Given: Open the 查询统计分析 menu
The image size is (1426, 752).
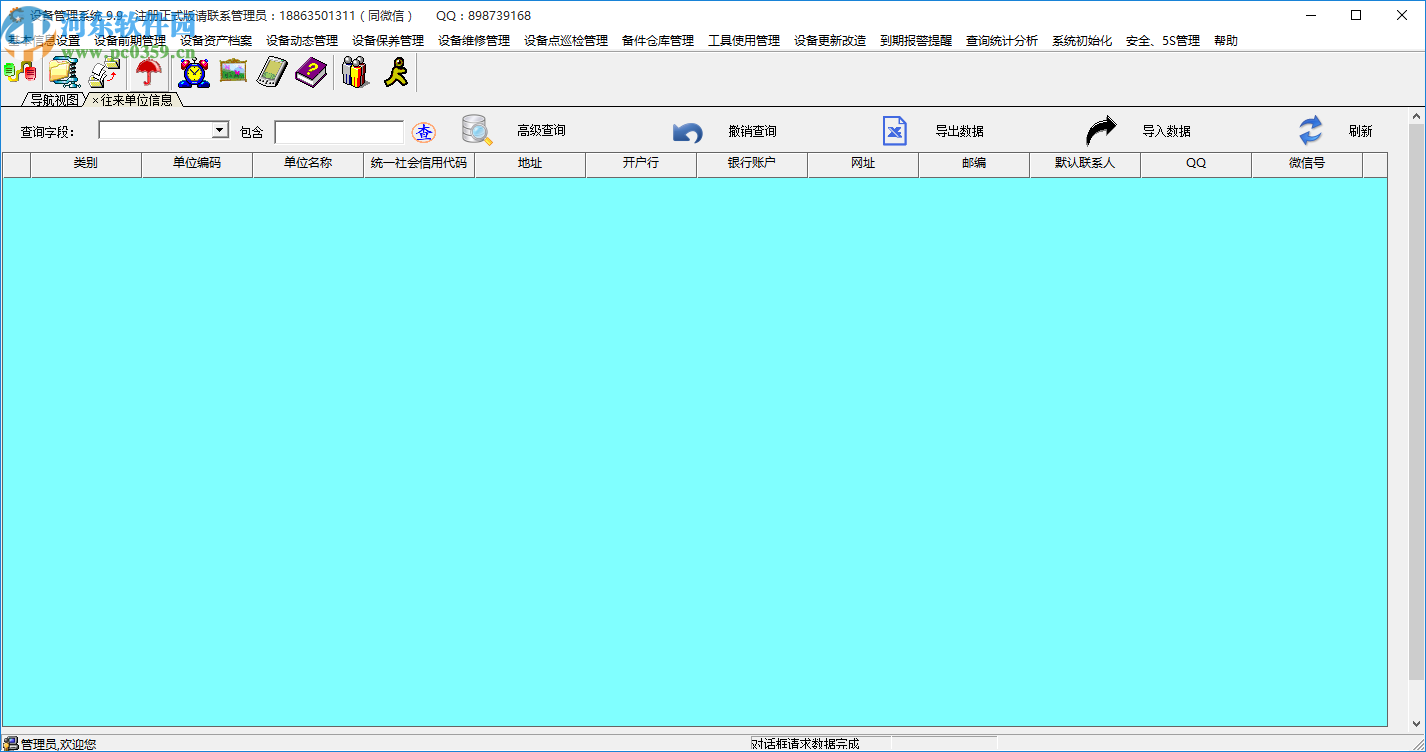Looking at the screenshot, I should pyautogui.click(x=1002, y=41).
